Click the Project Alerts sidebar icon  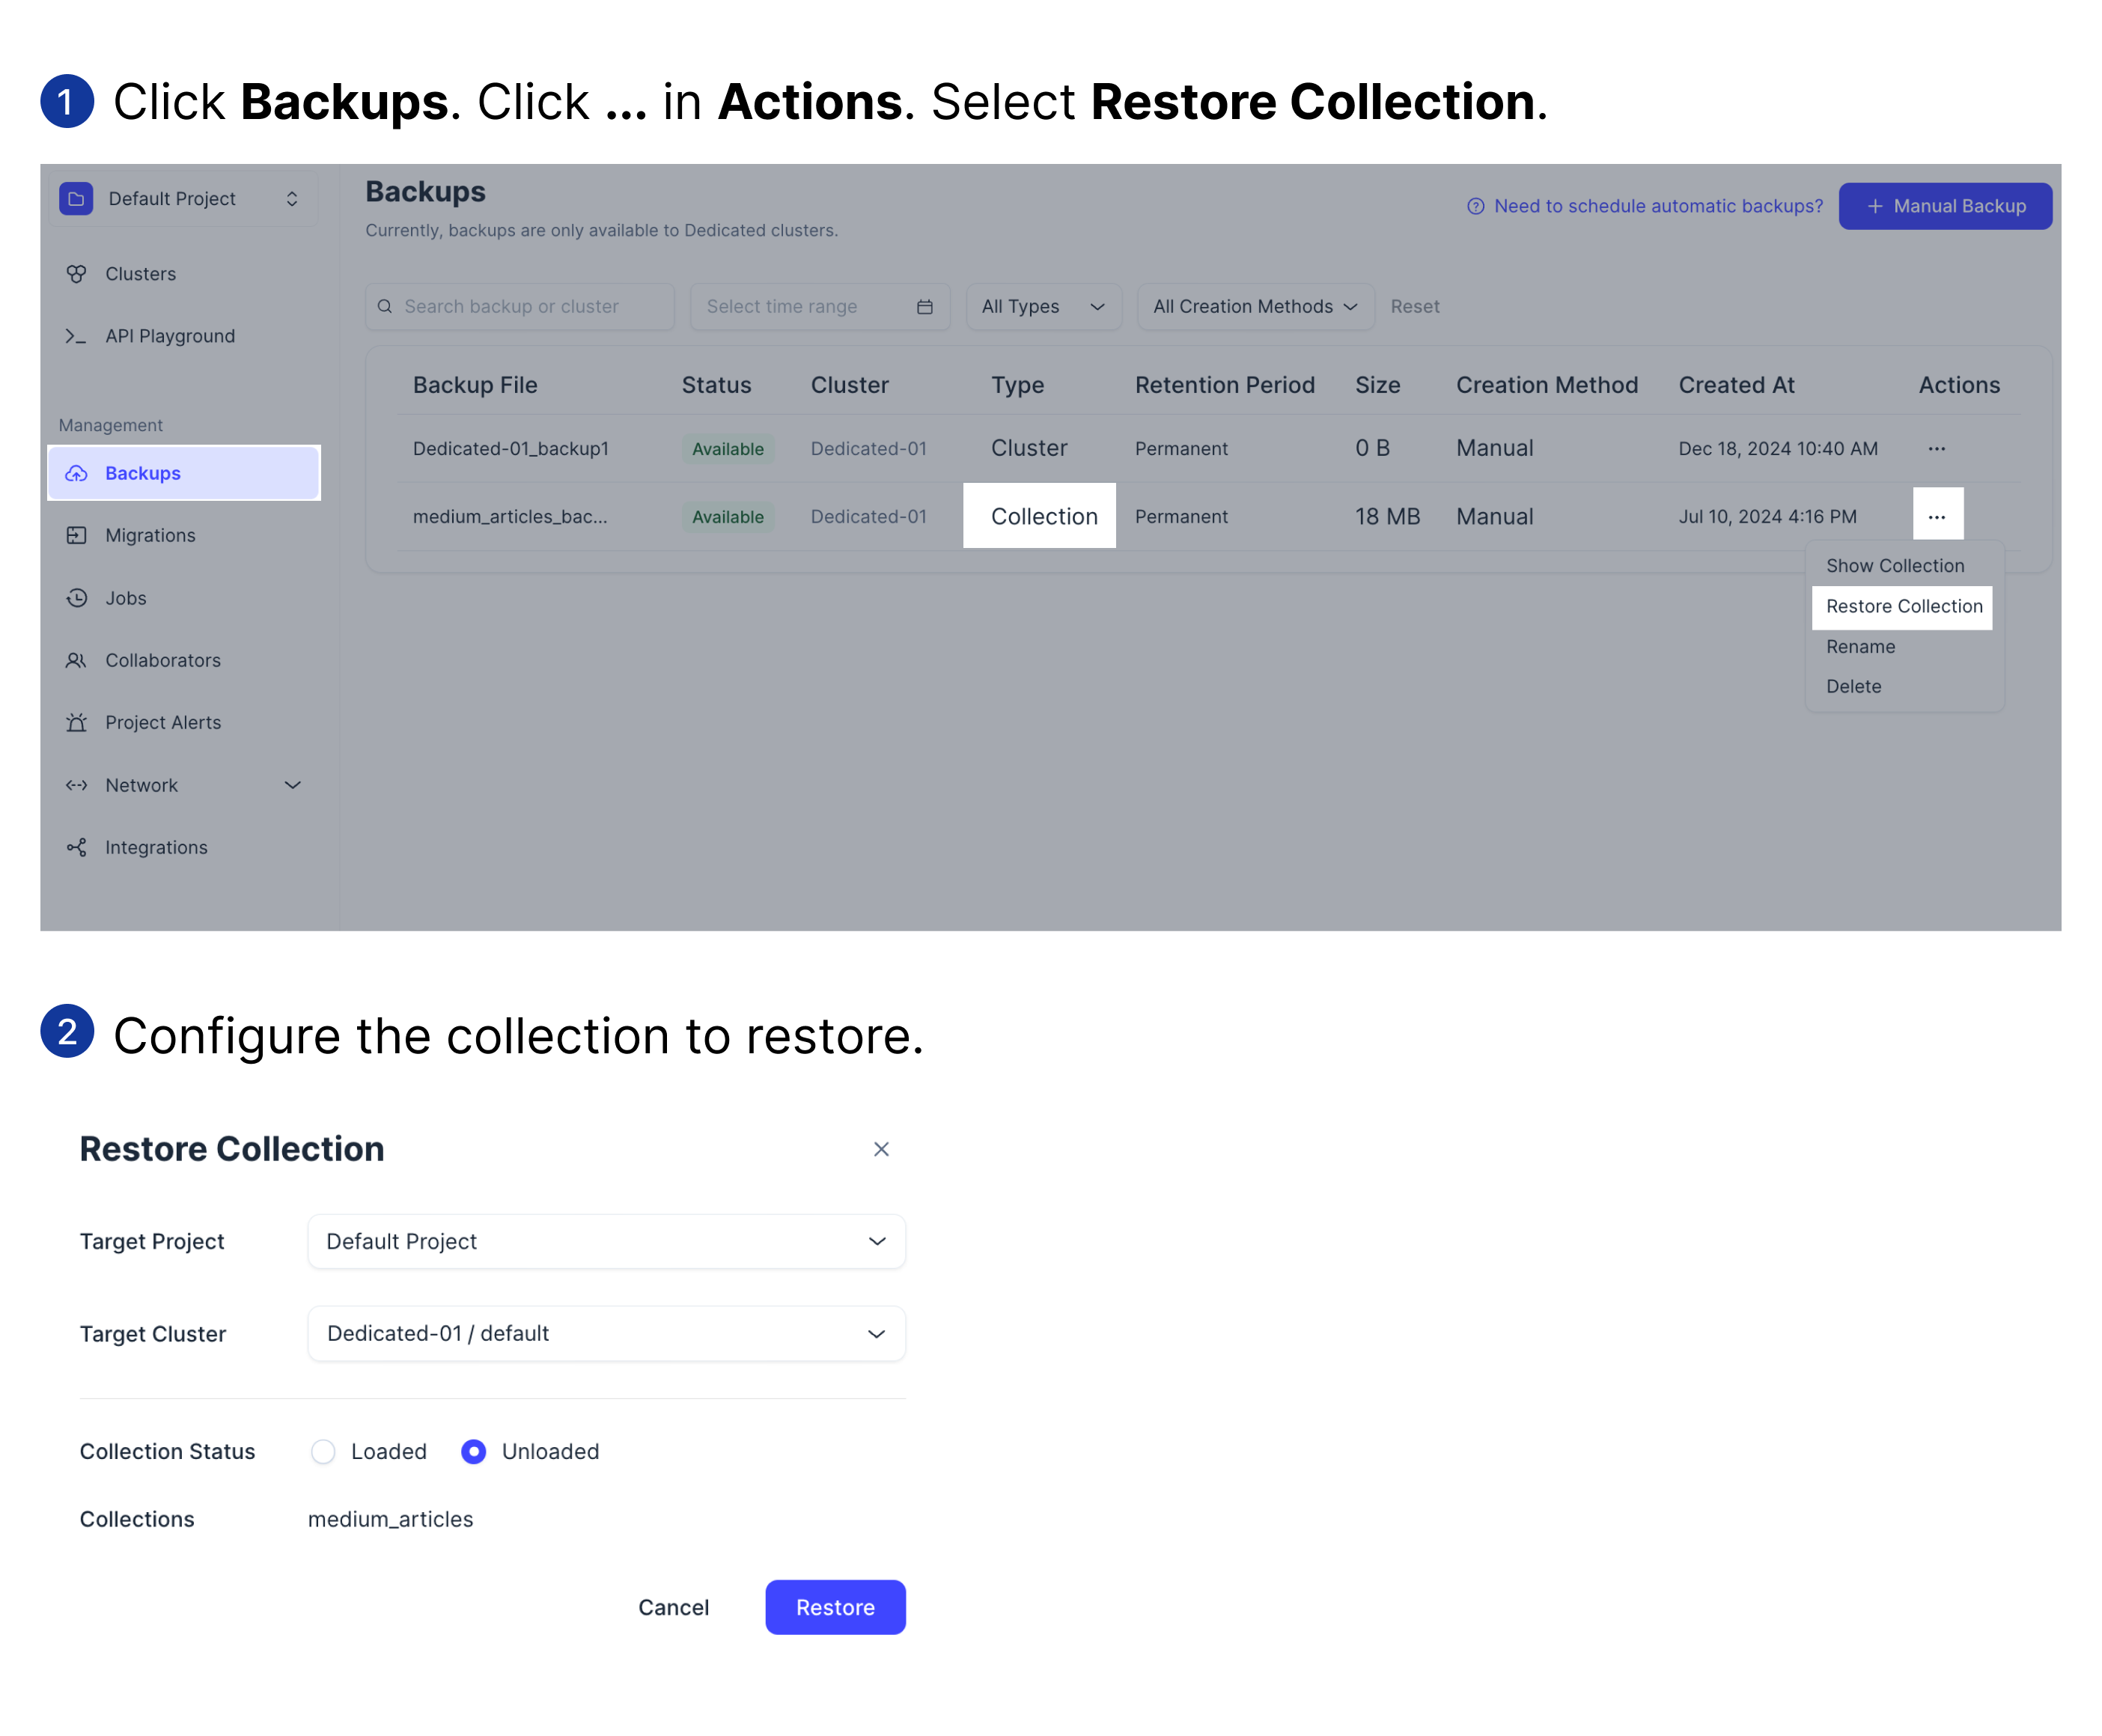point(77,723)
